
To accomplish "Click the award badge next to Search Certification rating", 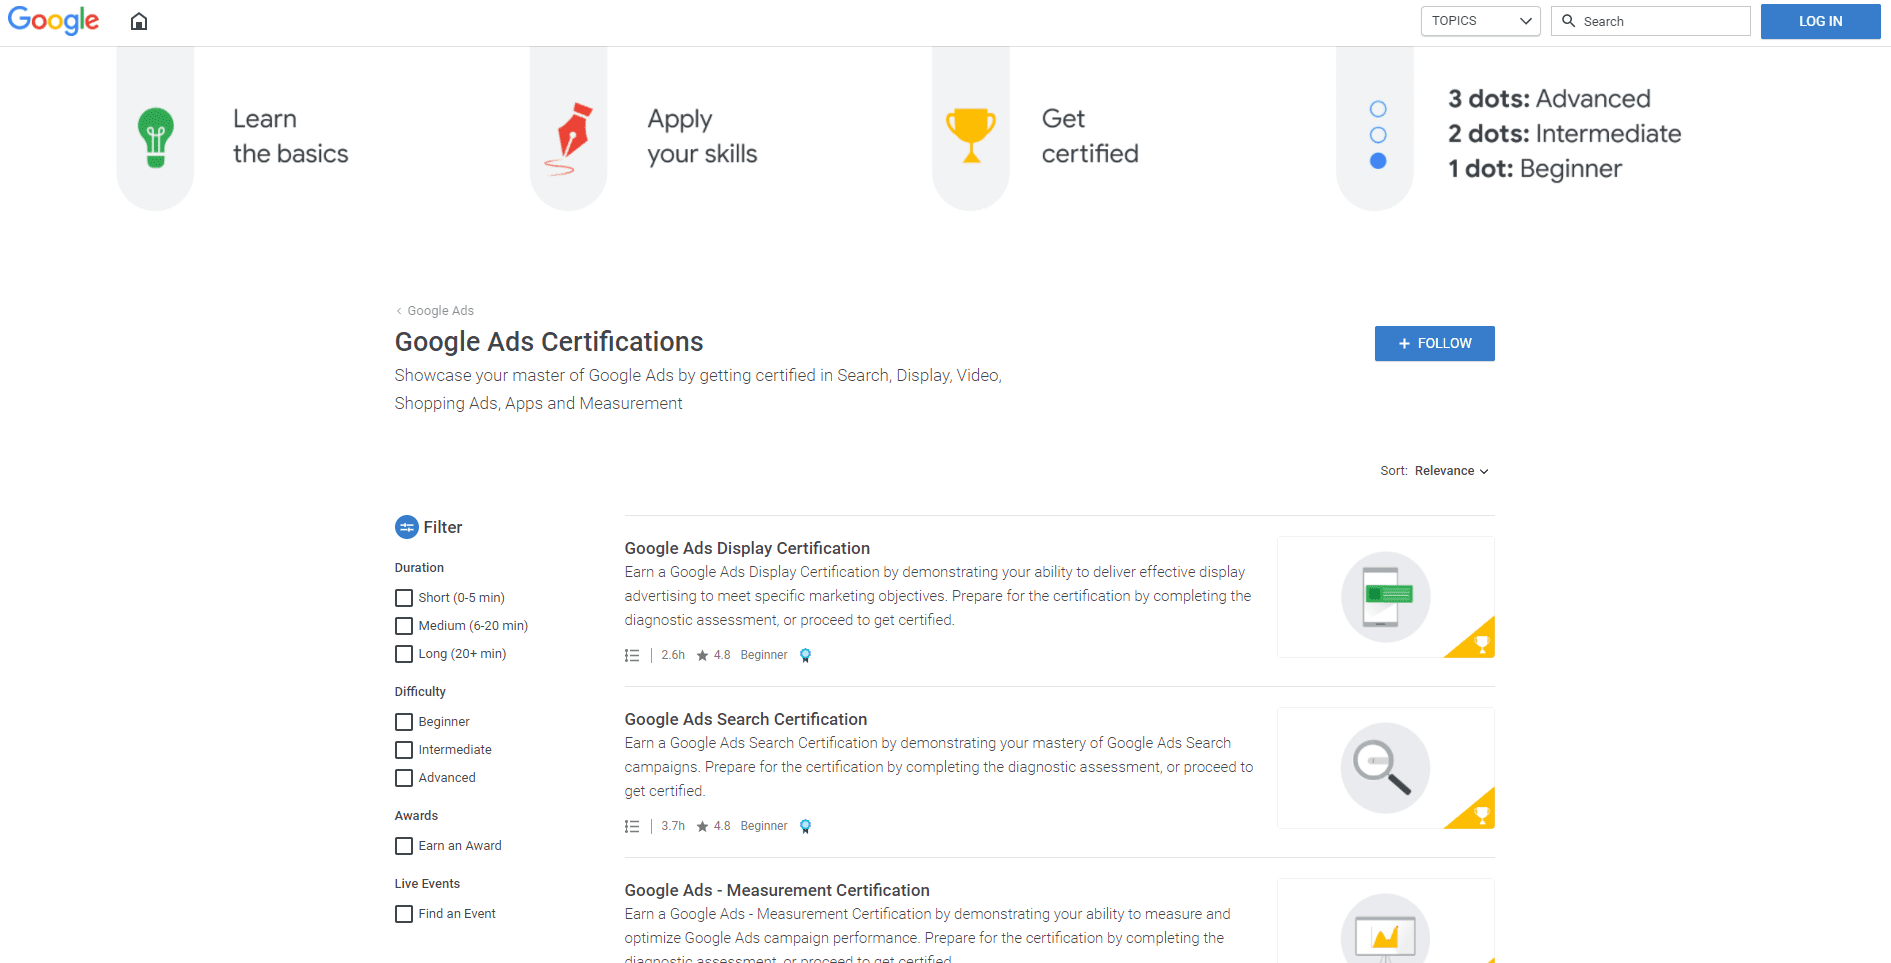I will 806,826.
